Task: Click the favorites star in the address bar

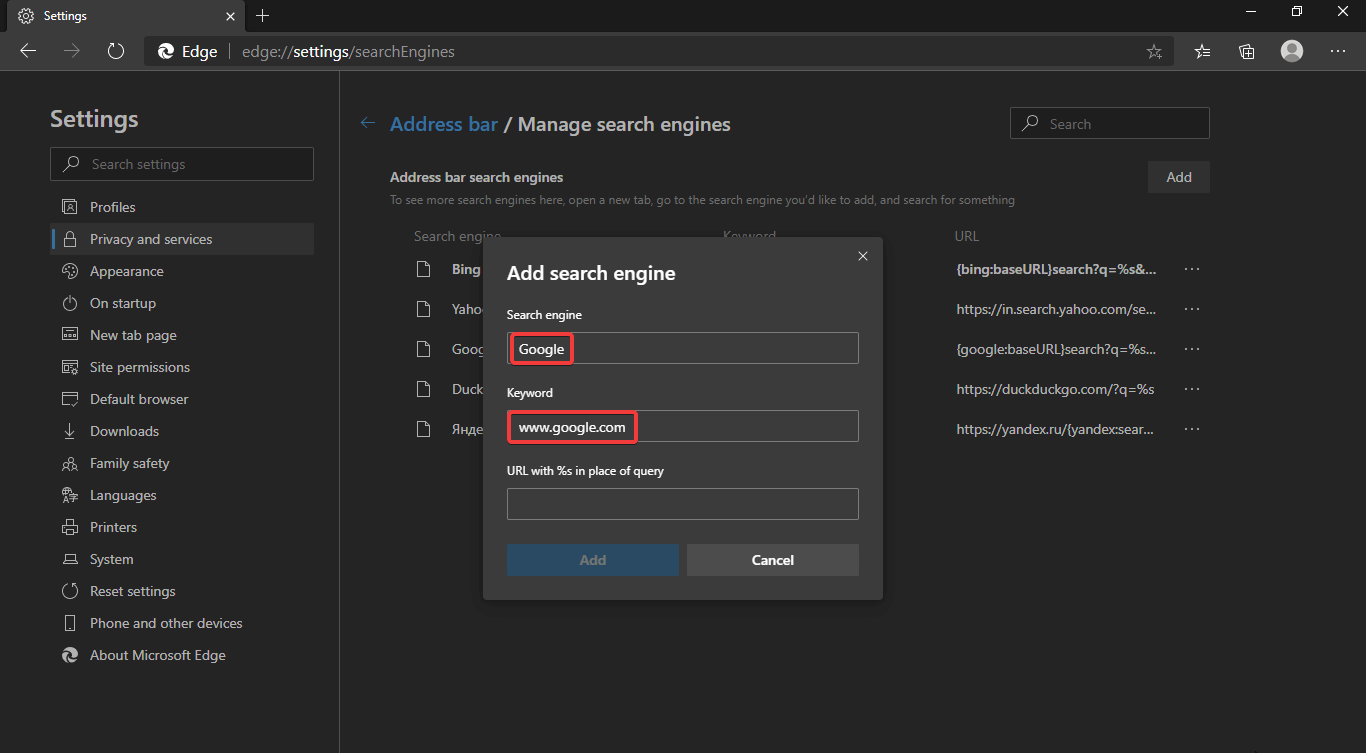Action: click(1154, 51)
